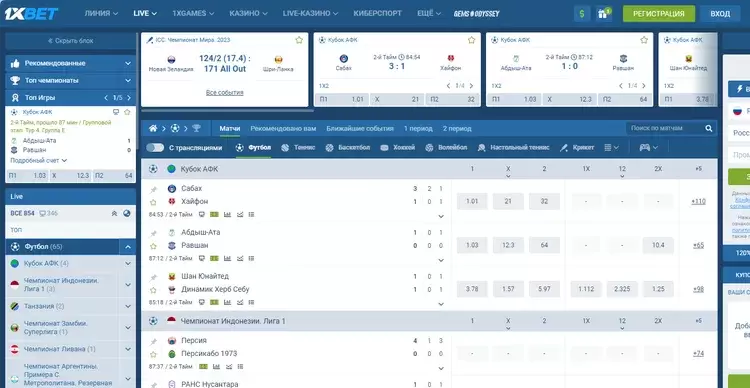Open the gamepad esports icon
750x388 pixels.
[644, 148]
